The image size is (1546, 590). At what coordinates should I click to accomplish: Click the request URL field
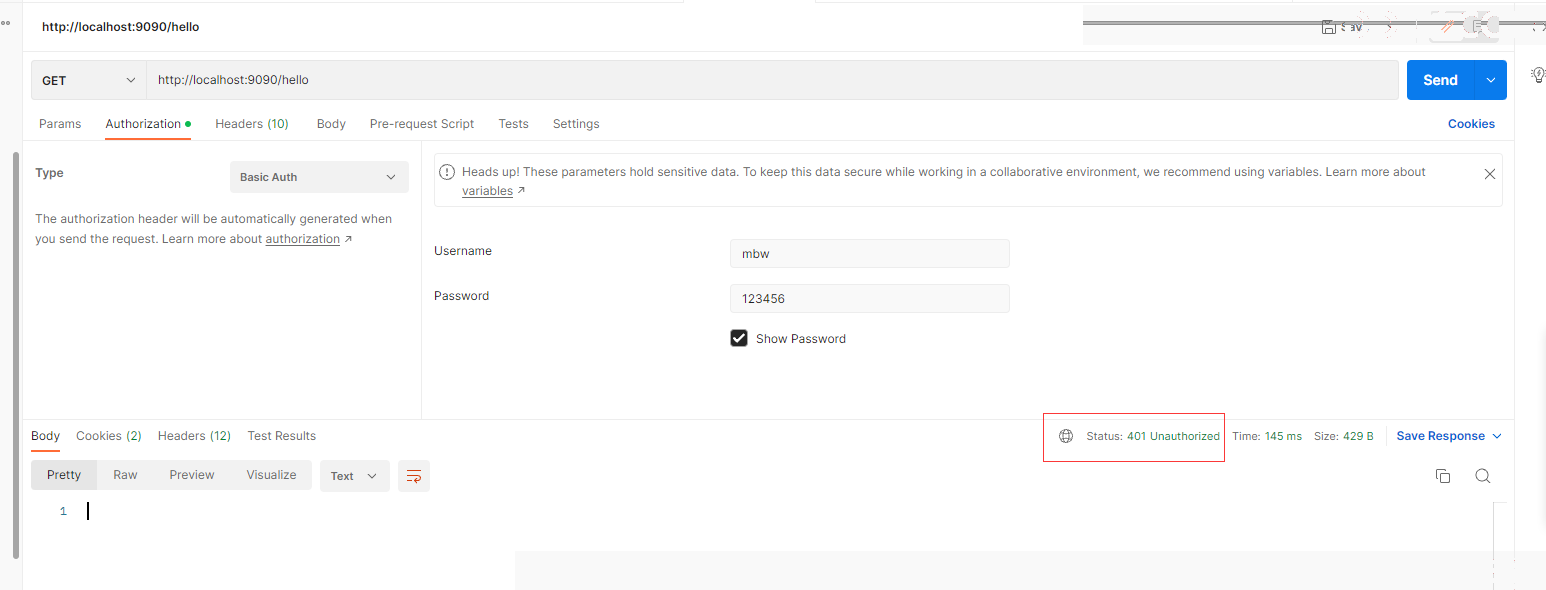coord(772,80)
